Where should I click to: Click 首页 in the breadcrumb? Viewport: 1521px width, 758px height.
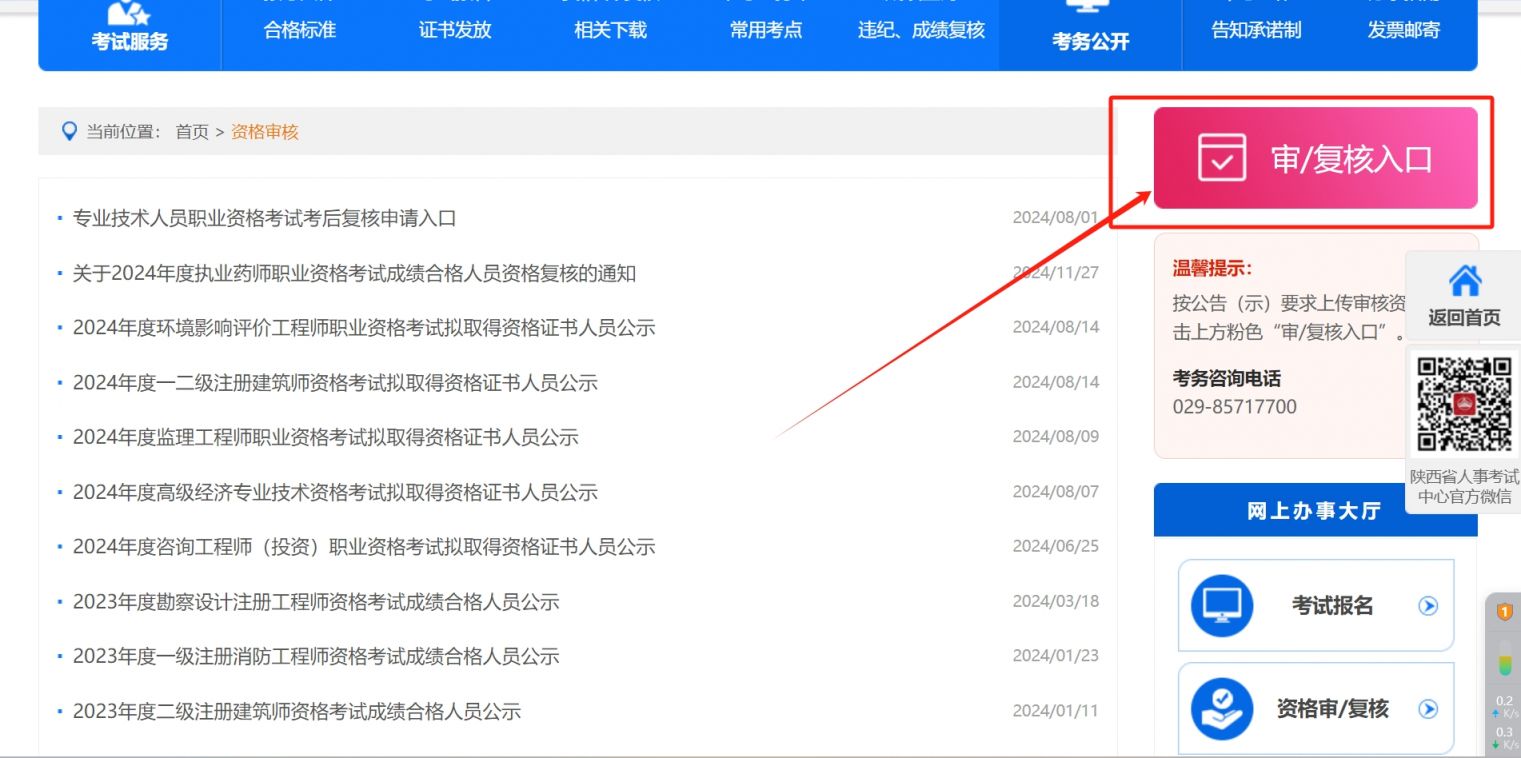(192, 131)
